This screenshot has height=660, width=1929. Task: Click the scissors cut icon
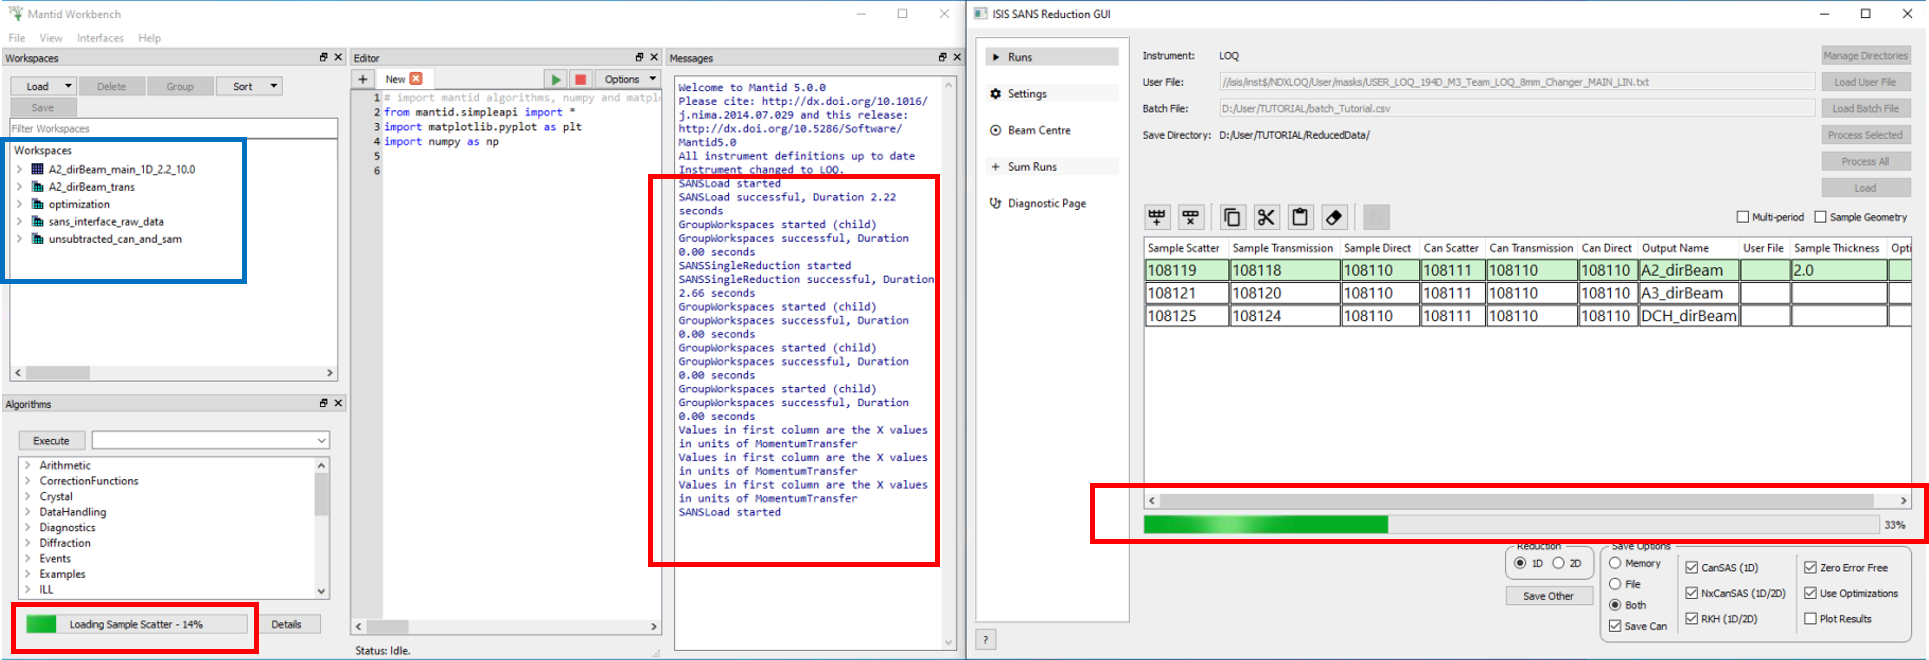point(1266,218)
